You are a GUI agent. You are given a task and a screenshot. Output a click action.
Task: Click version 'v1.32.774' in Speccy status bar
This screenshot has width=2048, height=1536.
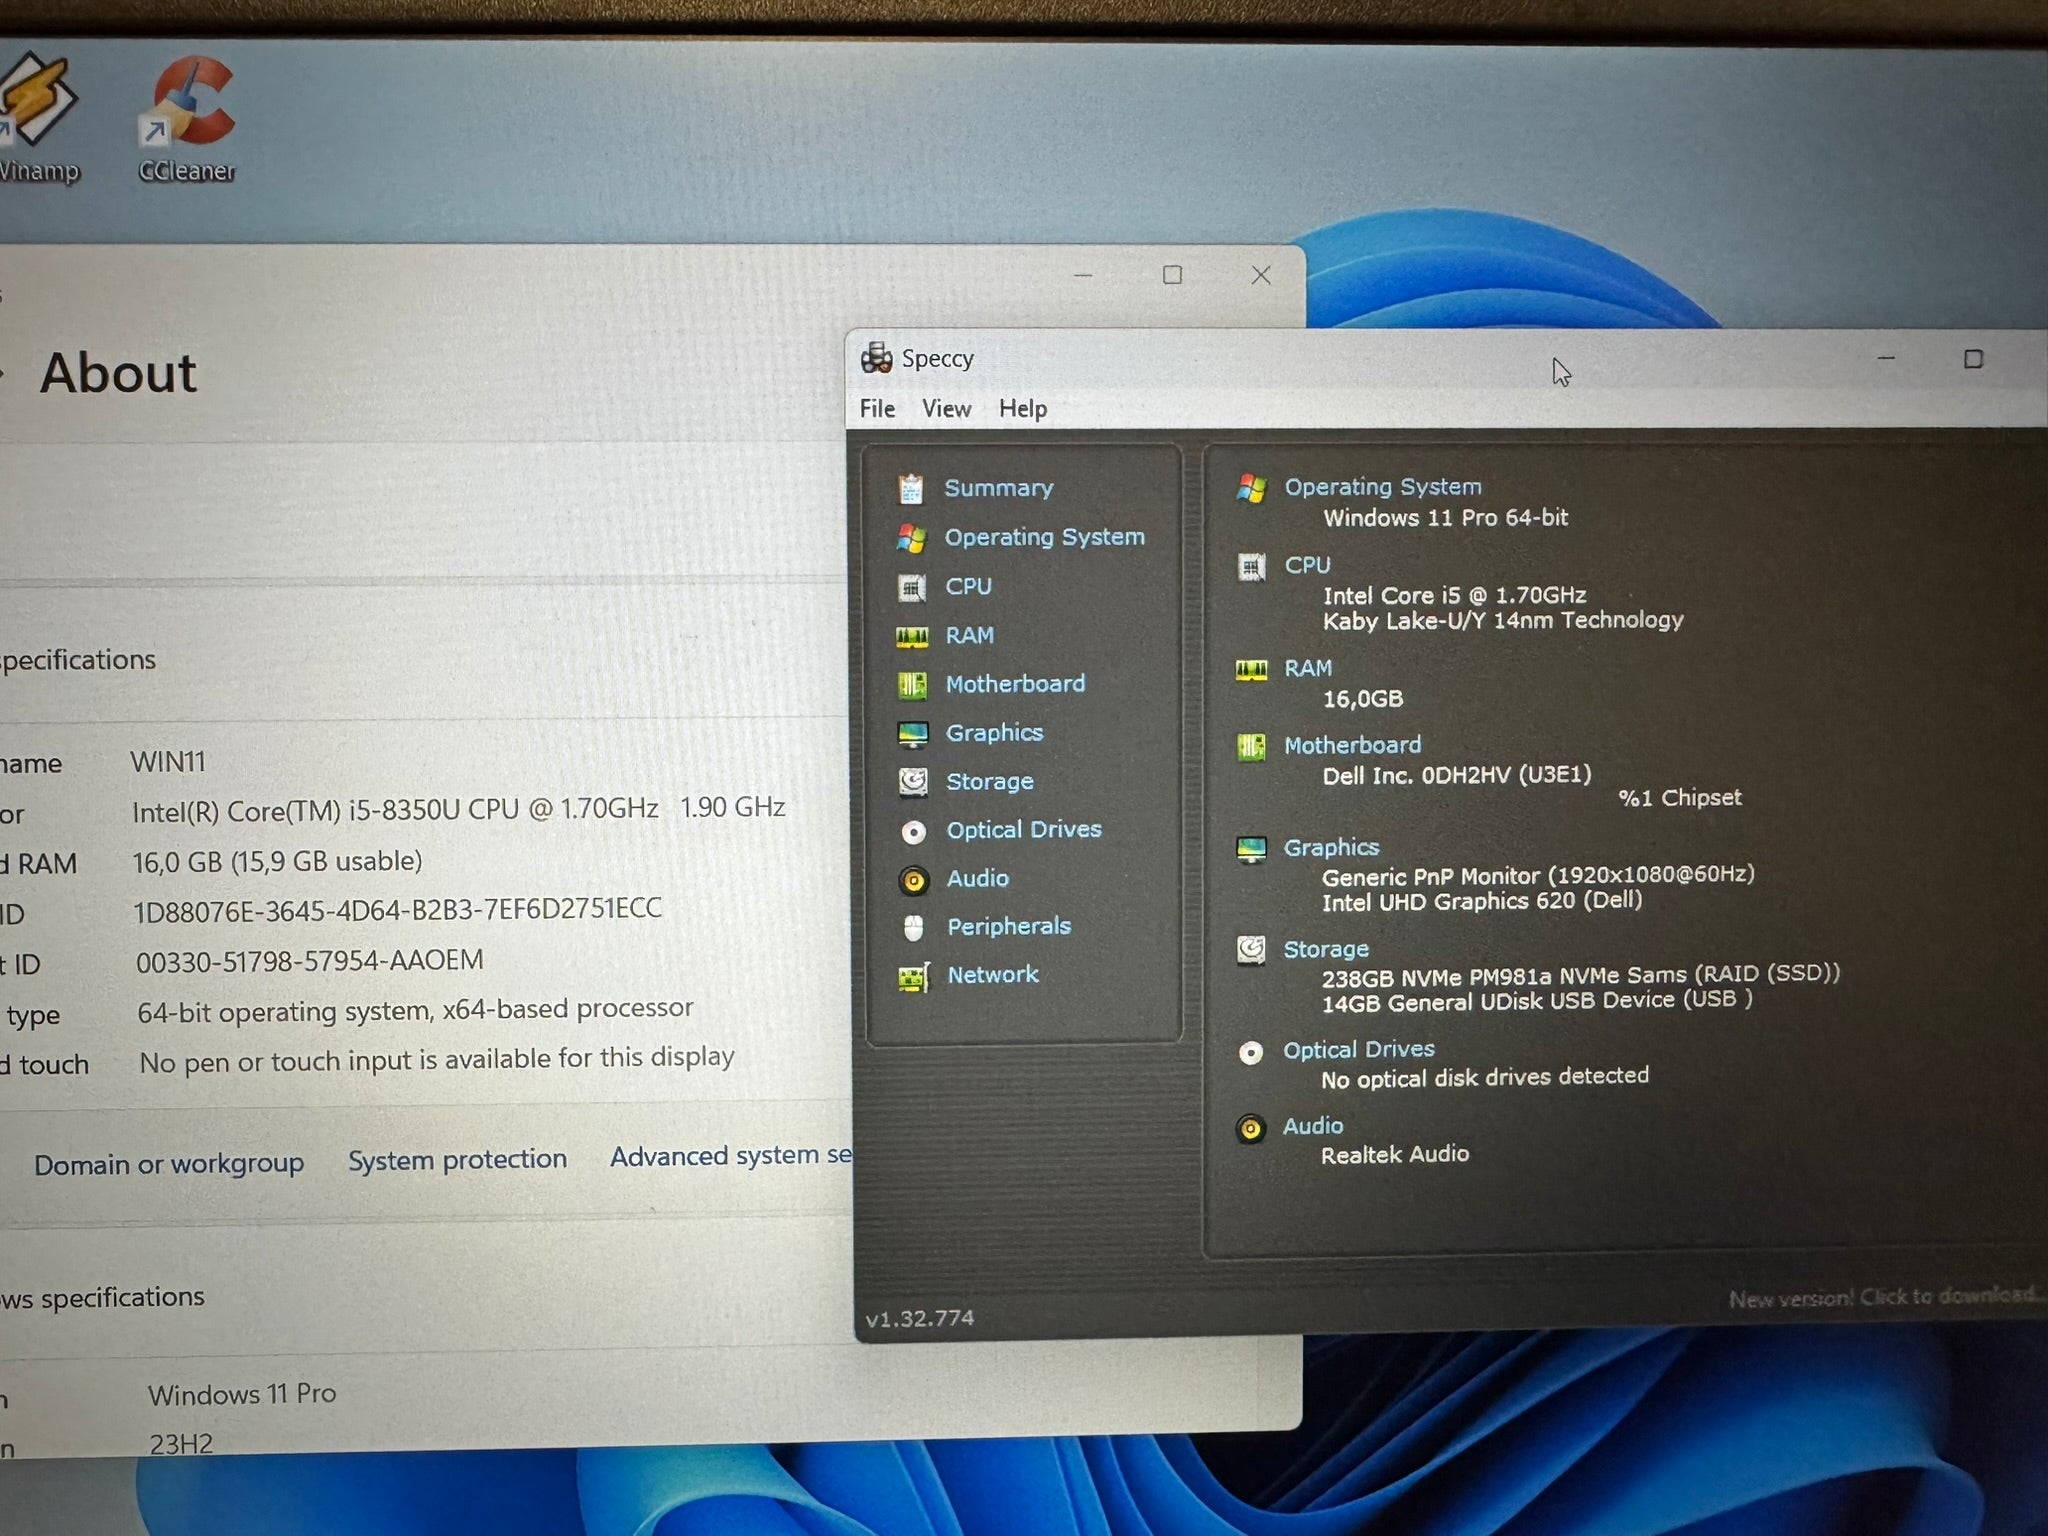pos(920,1319)
